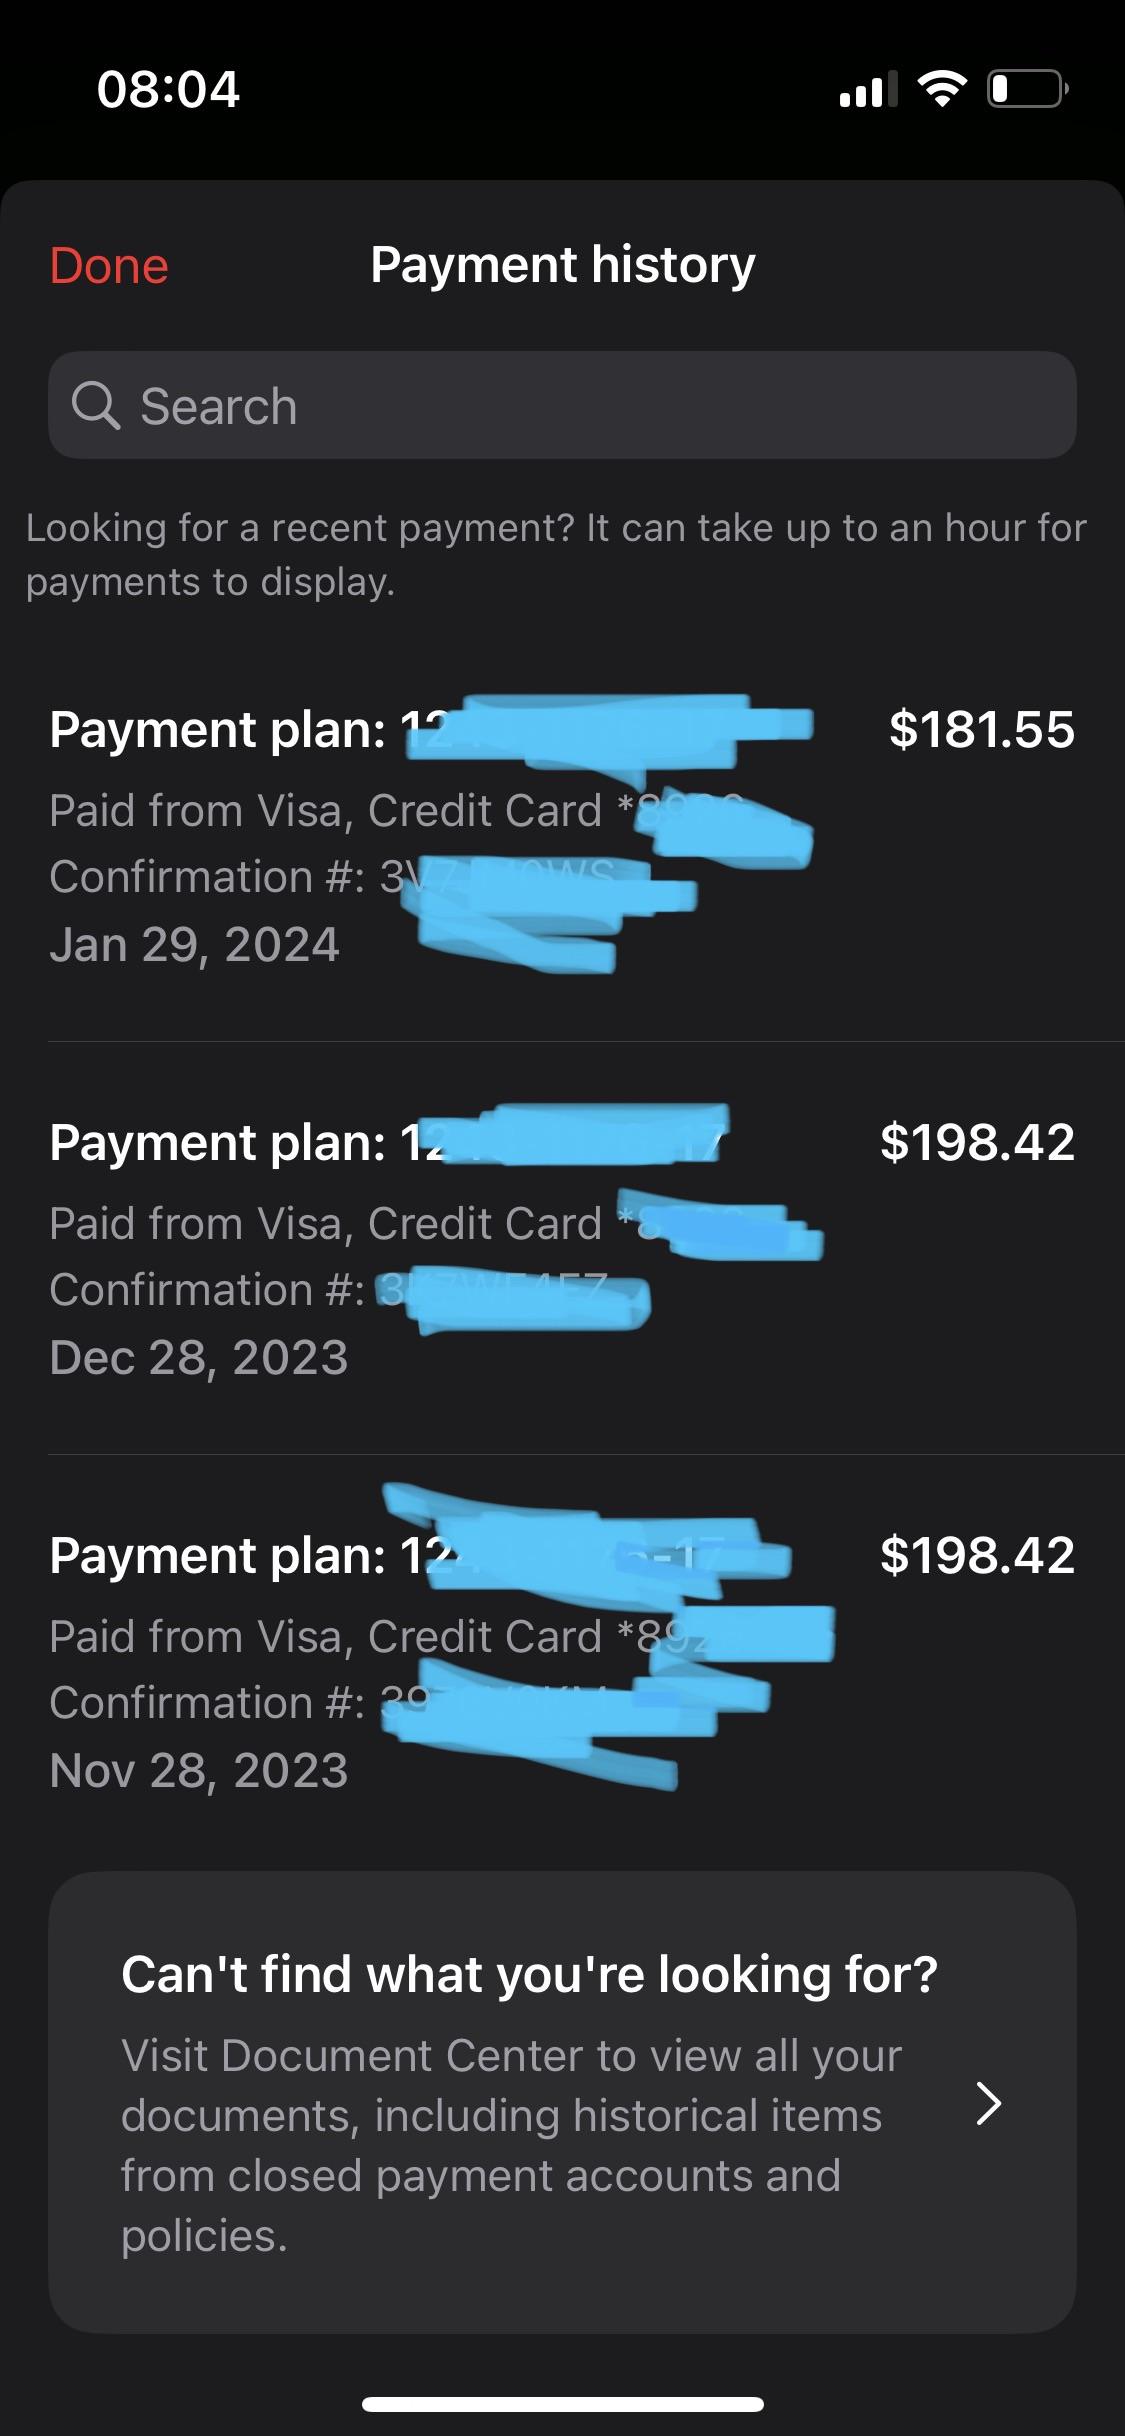Tap the Done button
Viewport: 1125px width, 2436px height.
coord(109,266)
